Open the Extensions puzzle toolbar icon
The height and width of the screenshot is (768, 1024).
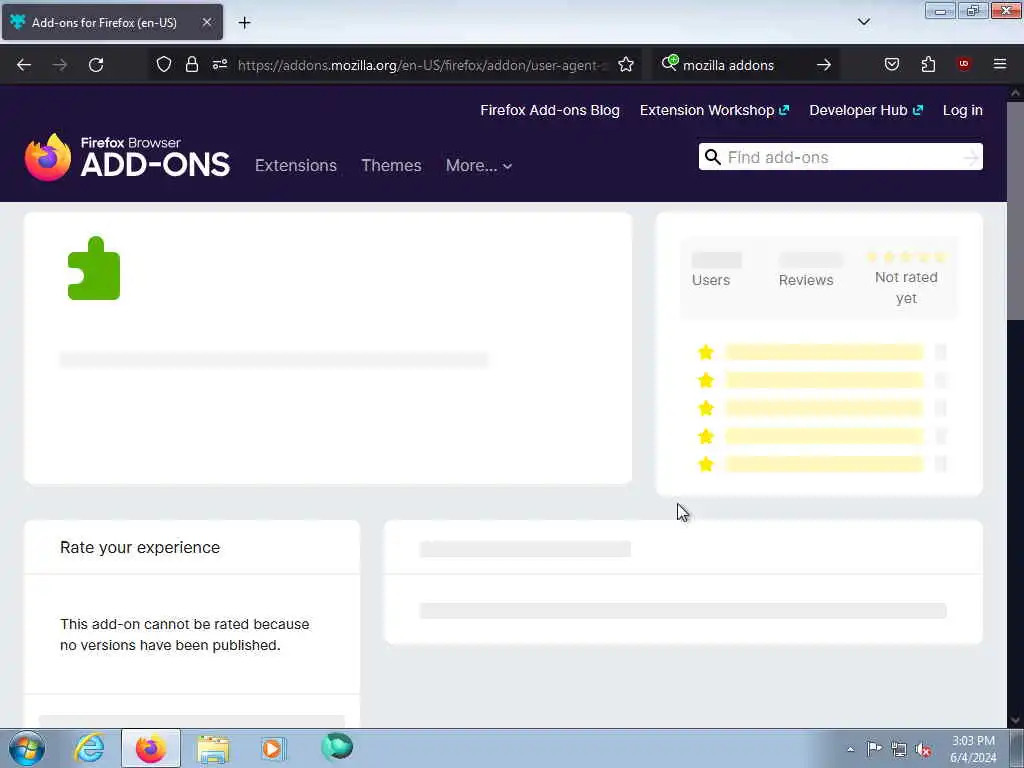click(x=928, y=64)
